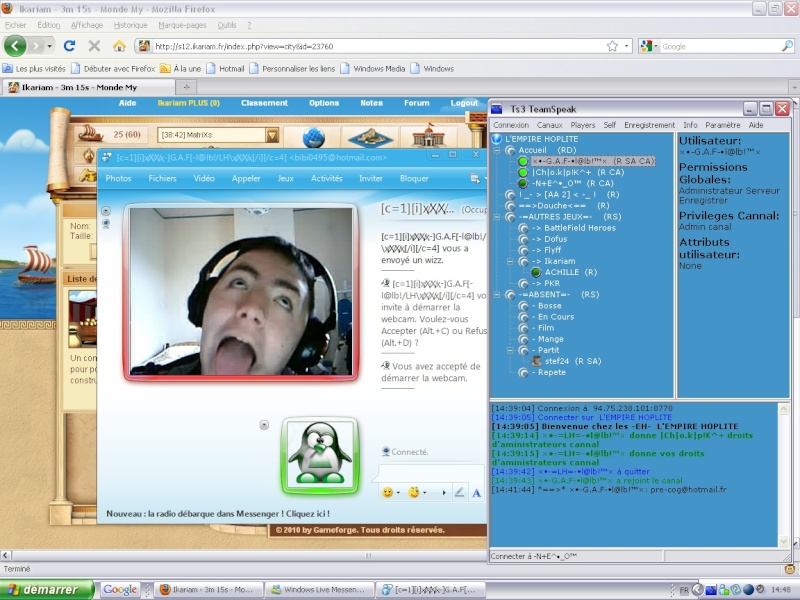Click the penguin display picture in Messenger
The image size is (800, 600).
(x=320, y=455)
